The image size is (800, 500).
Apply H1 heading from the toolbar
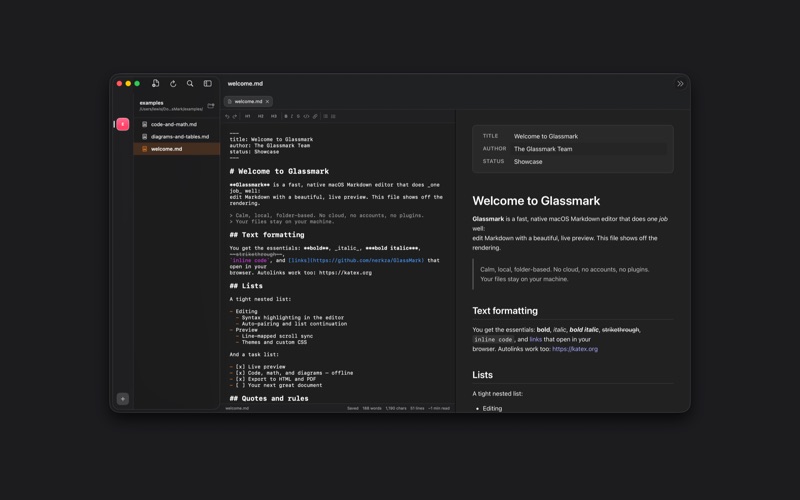pyautogui.click(x=247, y=116)
